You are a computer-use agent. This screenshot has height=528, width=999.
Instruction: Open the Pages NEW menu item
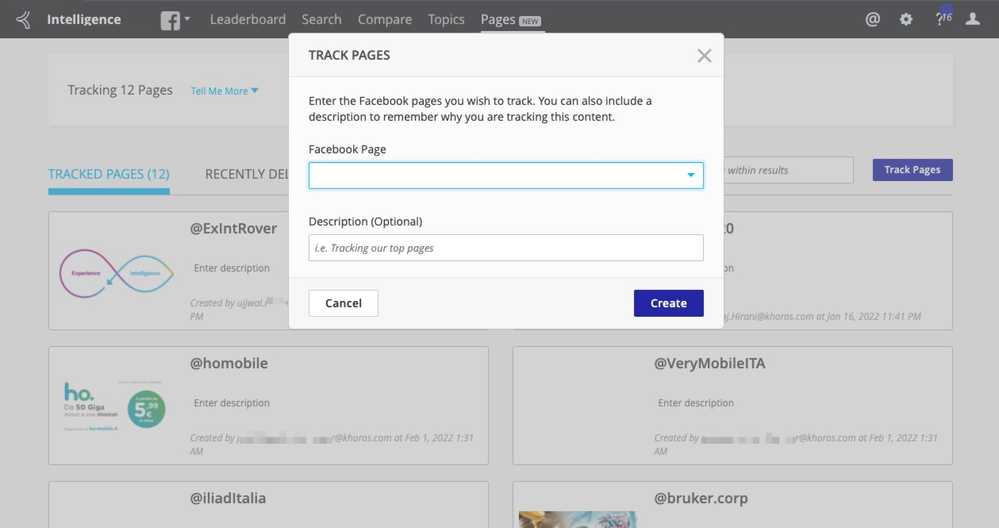tap(511, 20)
